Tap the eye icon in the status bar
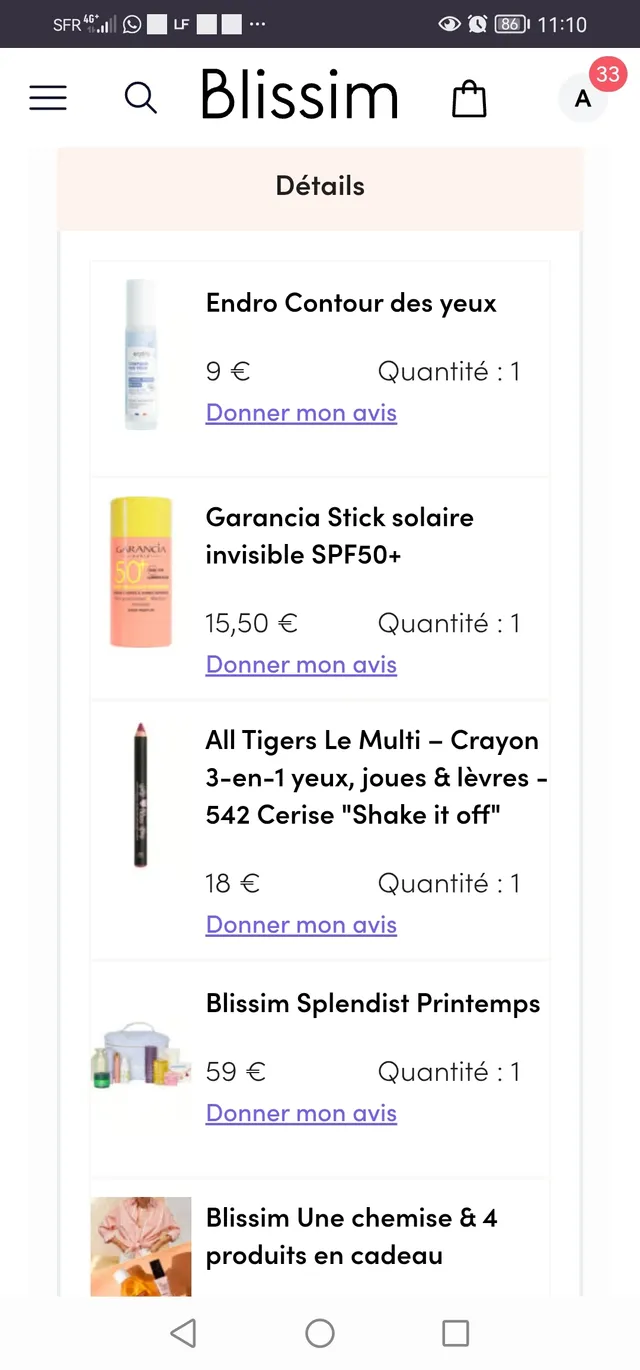Image resolution: width=640 pixels, height=1370 pixels. pos(452,23)
